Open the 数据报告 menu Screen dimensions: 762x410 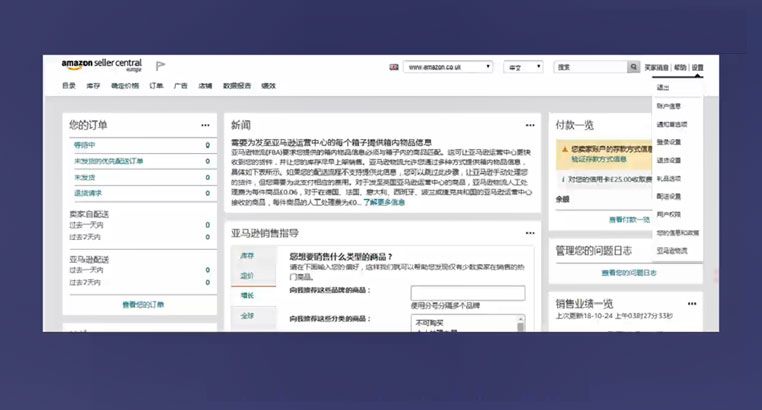pyautogui.click(x=237, y=85)
